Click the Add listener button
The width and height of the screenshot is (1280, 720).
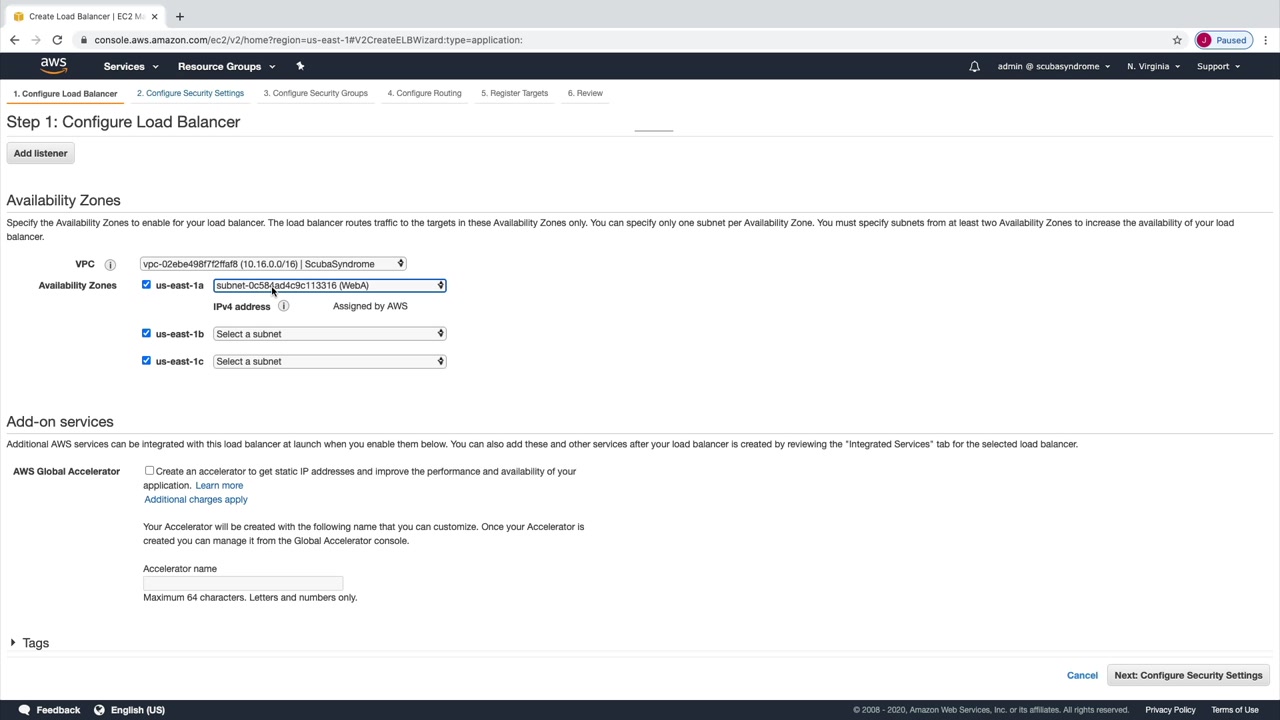[x=41, y=153]
